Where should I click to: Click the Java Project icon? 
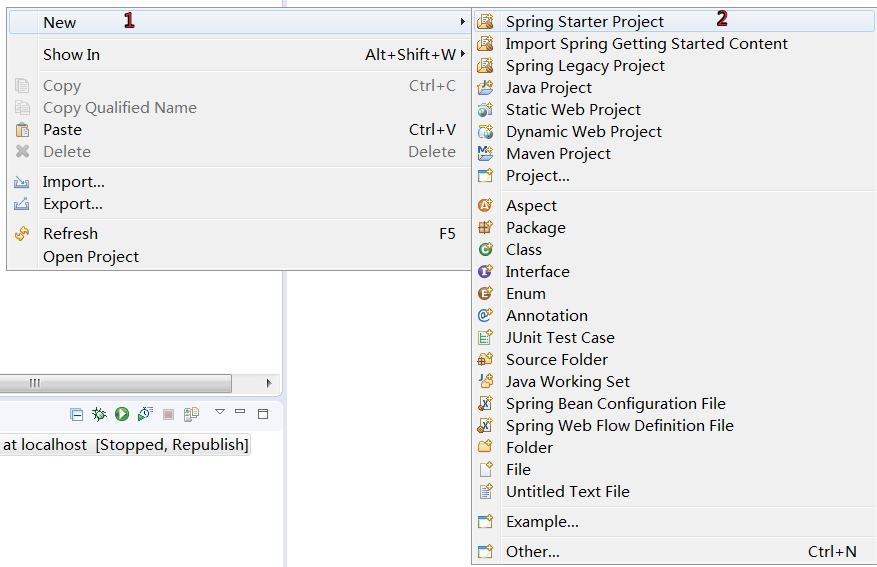click(485, 87)
